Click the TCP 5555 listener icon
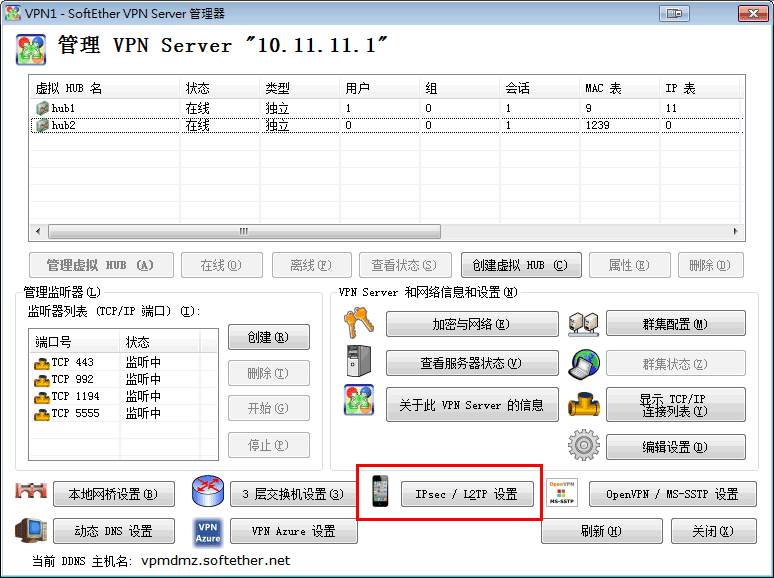Viewport: 774px width, 578px height. coord(41,414)
